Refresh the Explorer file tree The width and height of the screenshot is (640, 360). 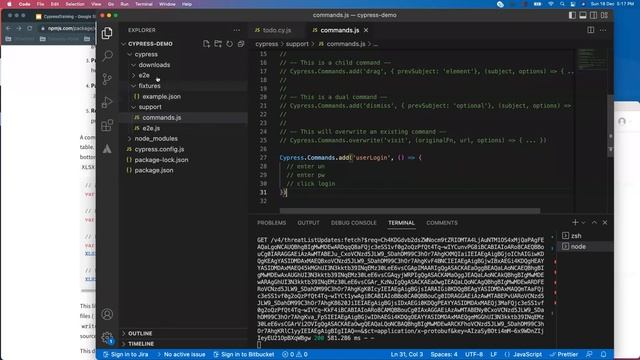click(229, 44)
